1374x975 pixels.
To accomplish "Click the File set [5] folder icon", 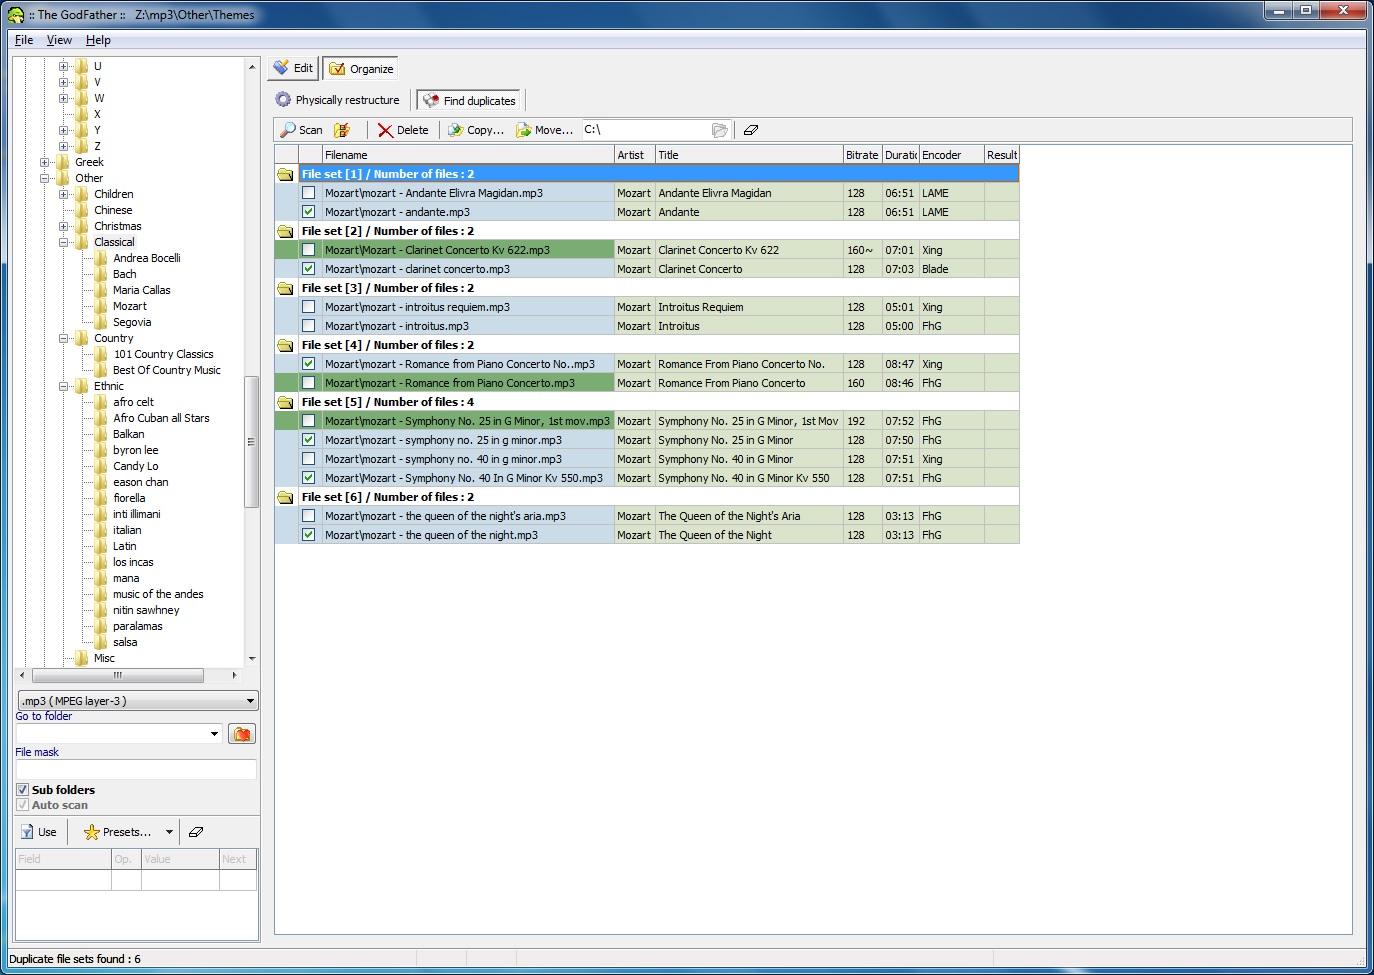I will point(286,402).
